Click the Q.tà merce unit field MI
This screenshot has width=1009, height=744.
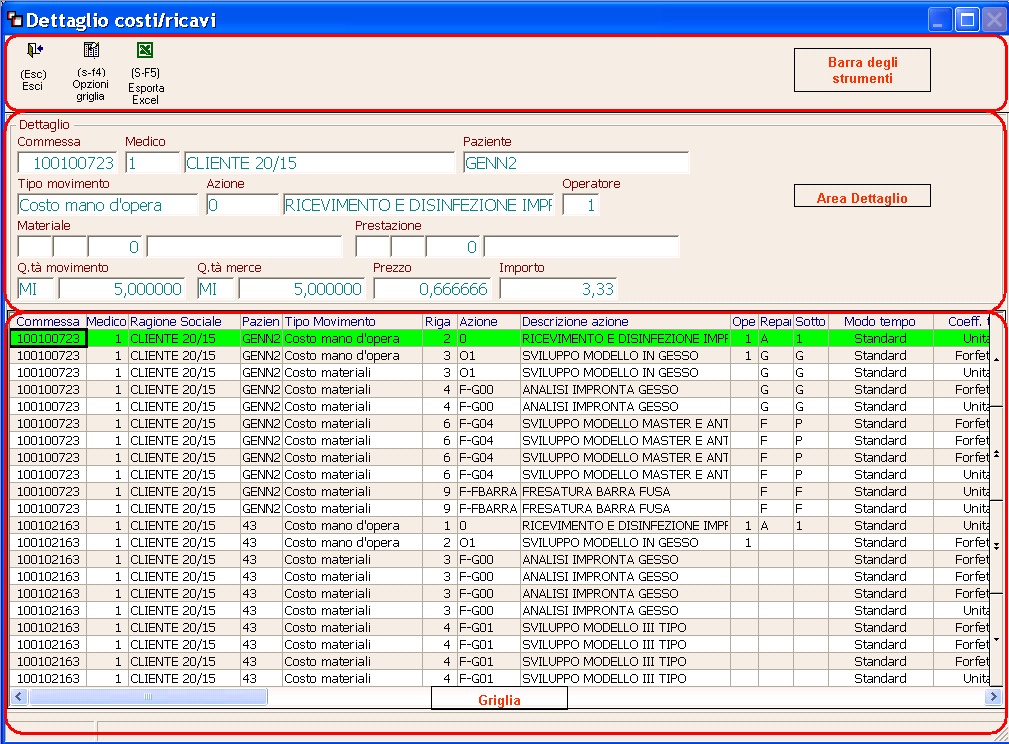tap(216, 289)
